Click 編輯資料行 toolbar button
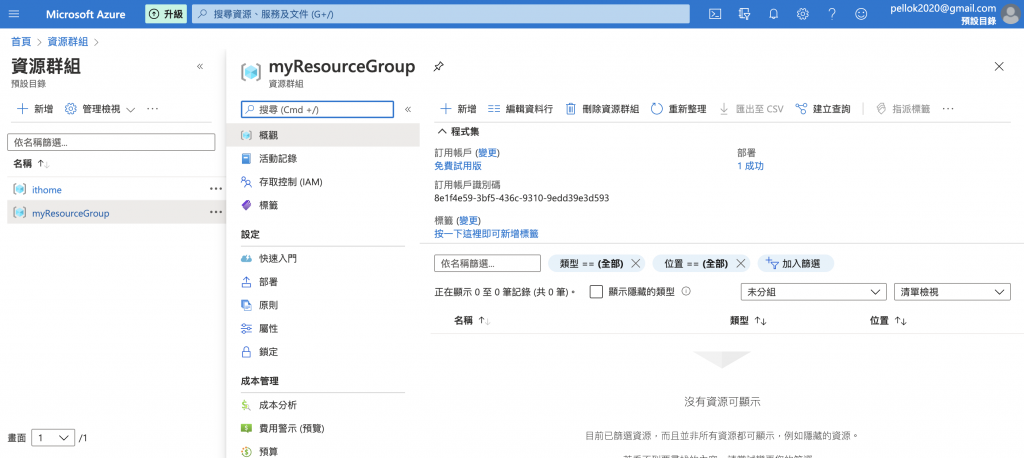Image resolution: width=1024 pixels, height=458 pixels. click(520, 109)
